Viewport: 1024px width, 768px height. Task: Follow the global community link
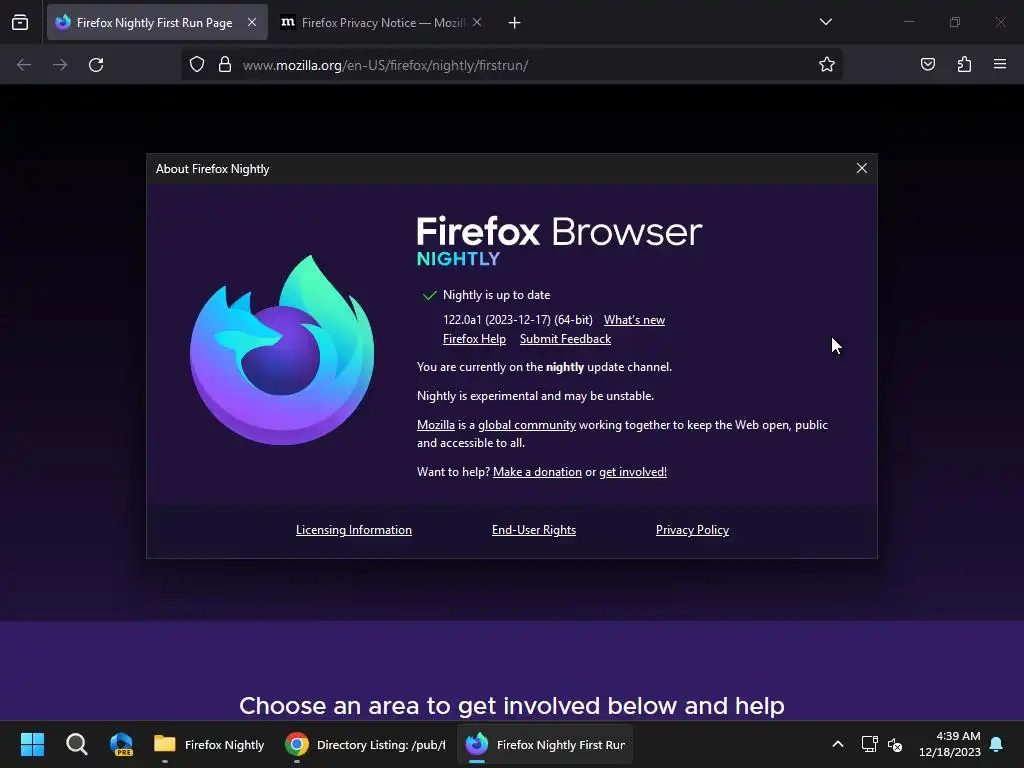point(526,425)
